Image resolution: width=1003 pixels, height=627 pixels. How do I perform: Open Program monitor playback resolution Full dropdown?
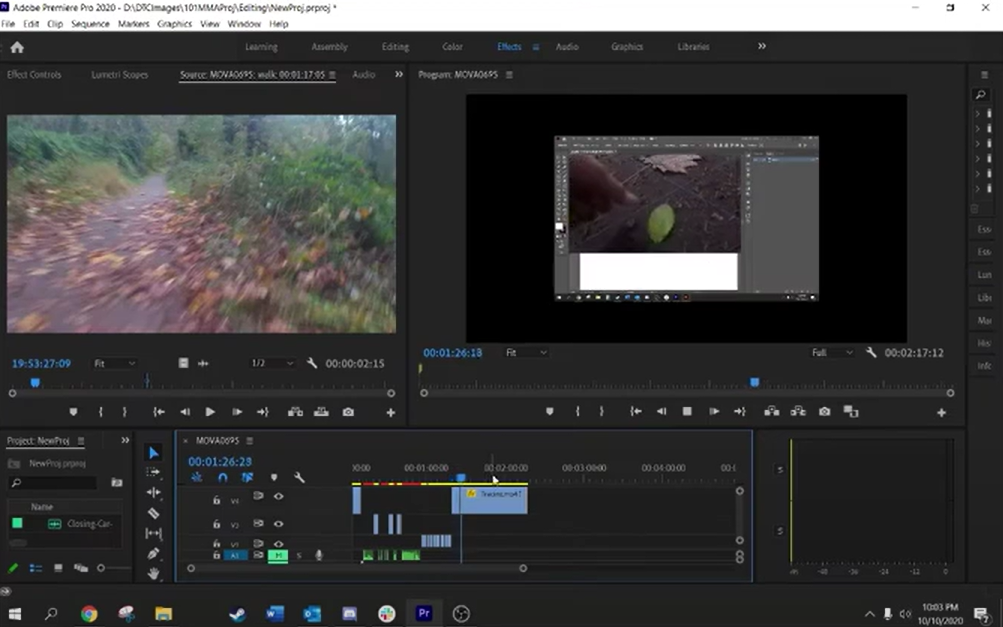pos(832,353)
